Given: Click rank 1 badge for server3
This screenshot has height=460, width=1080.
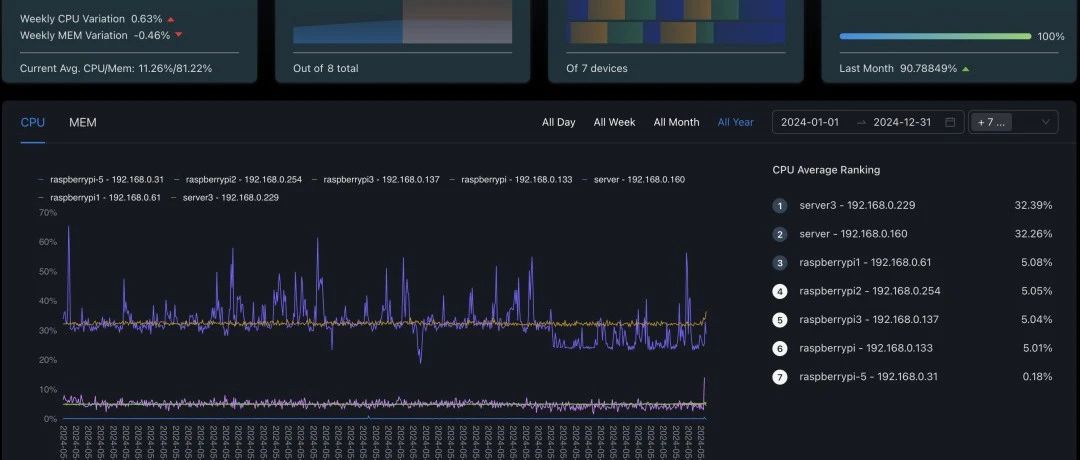Looking at the screenshot, I should tap(780, 206).
